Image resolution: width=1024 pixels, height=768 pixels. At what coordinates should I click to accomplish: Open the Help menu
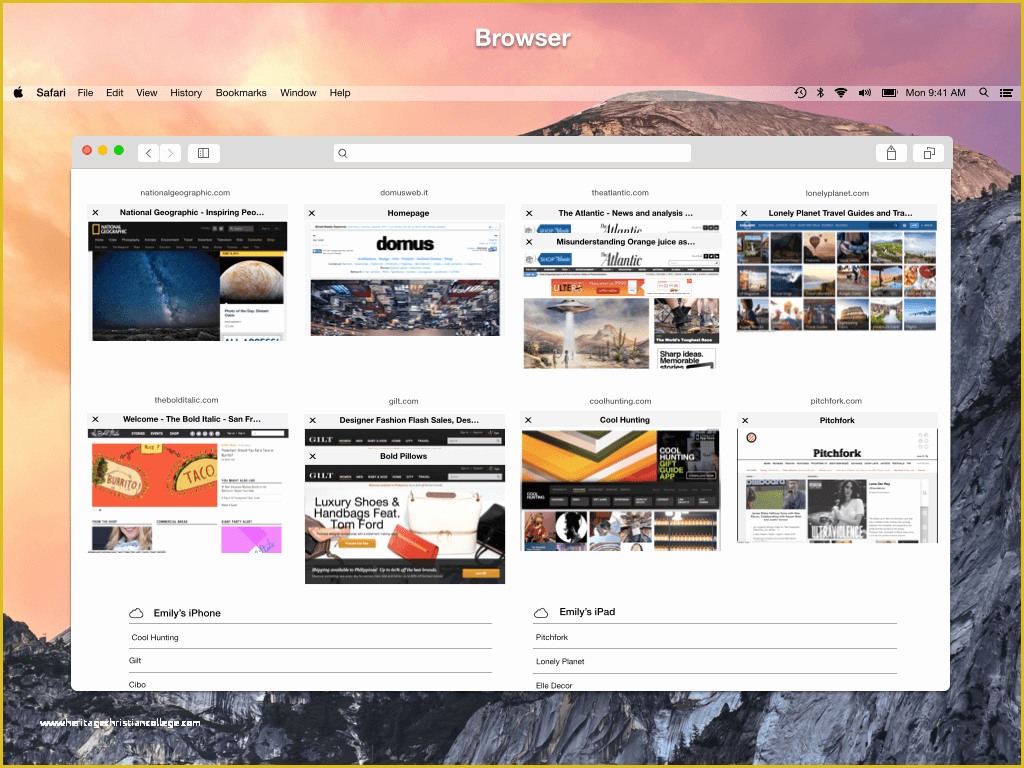coord(340,93)
